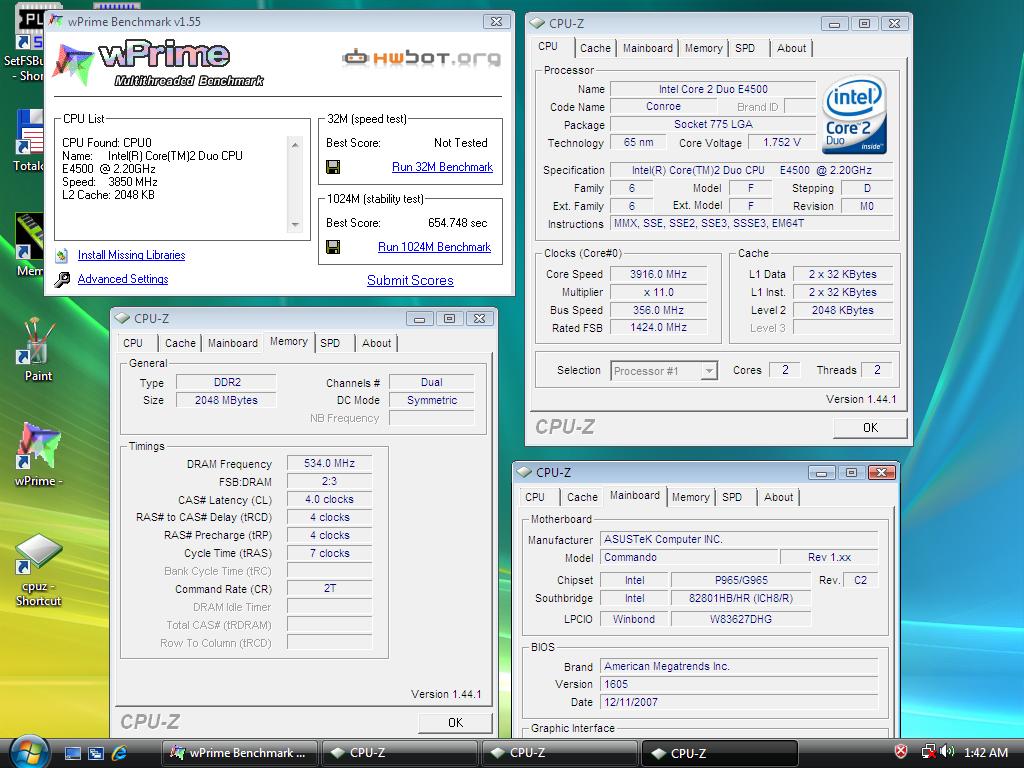
Task: Click the save icon beside Run 32M Benchmark
Action: (333, 167)
